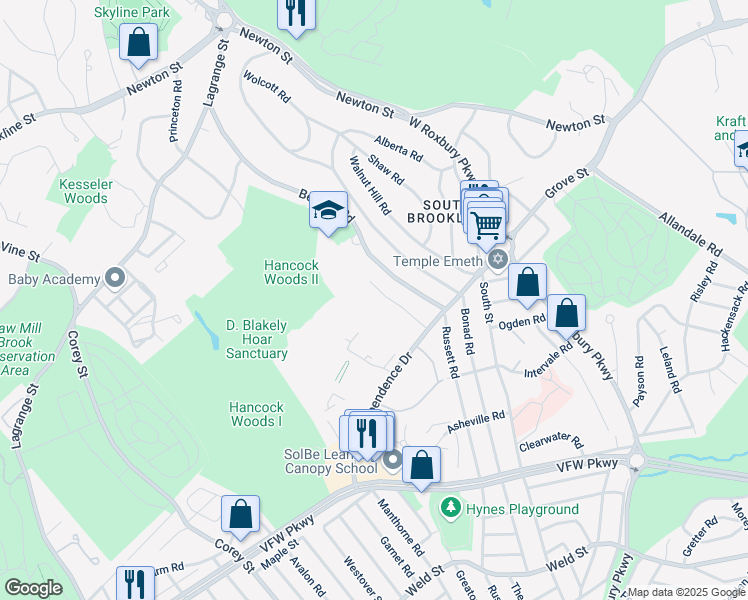Click the restaurant marker in bottom-left corner
The image size is (748, 600).
click(134, 583)
